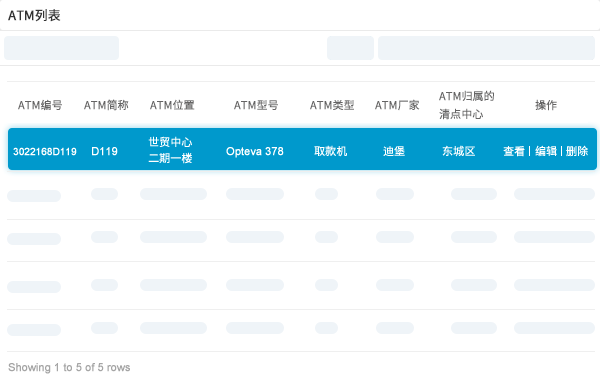Select the 取款机 type cell

(331, 151)
